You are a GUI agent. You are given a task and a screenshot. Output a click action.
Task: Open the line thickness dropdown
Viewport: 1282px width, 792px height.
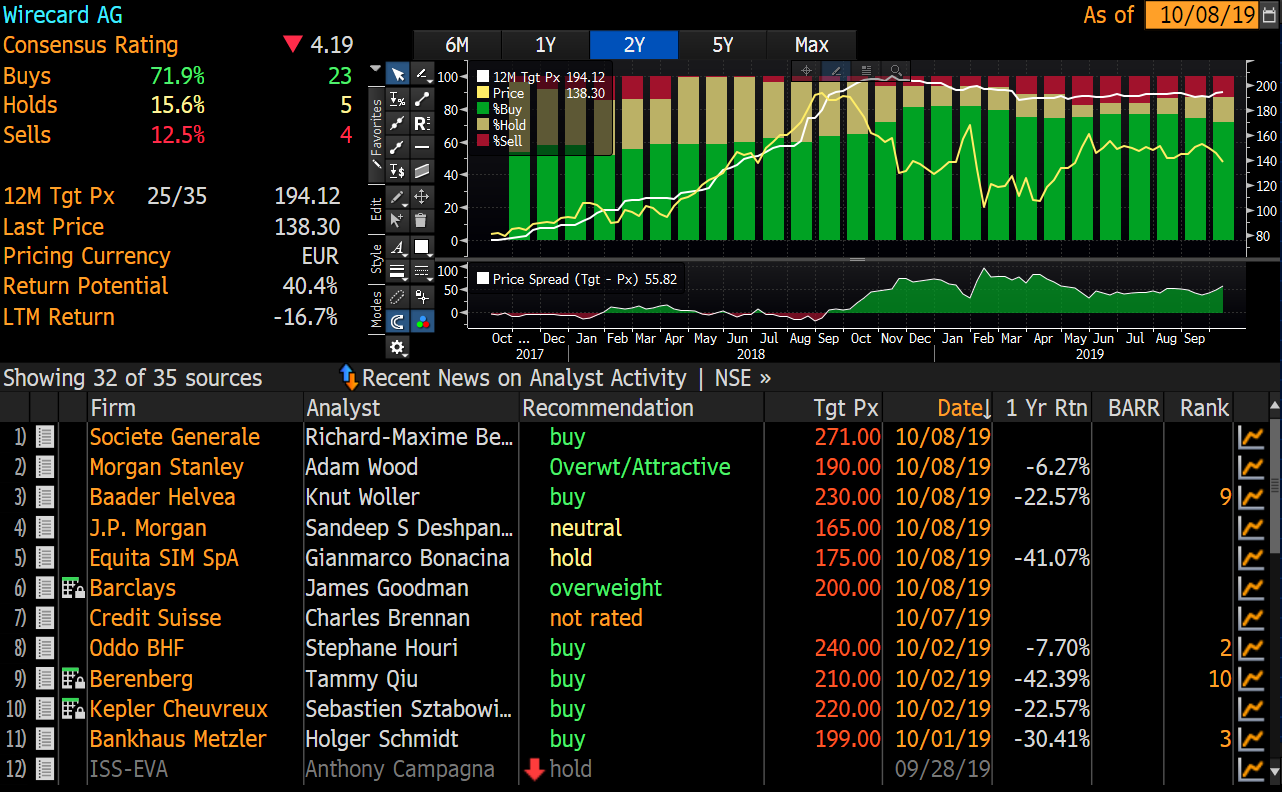pyautogui.click(x=397, y=270)
